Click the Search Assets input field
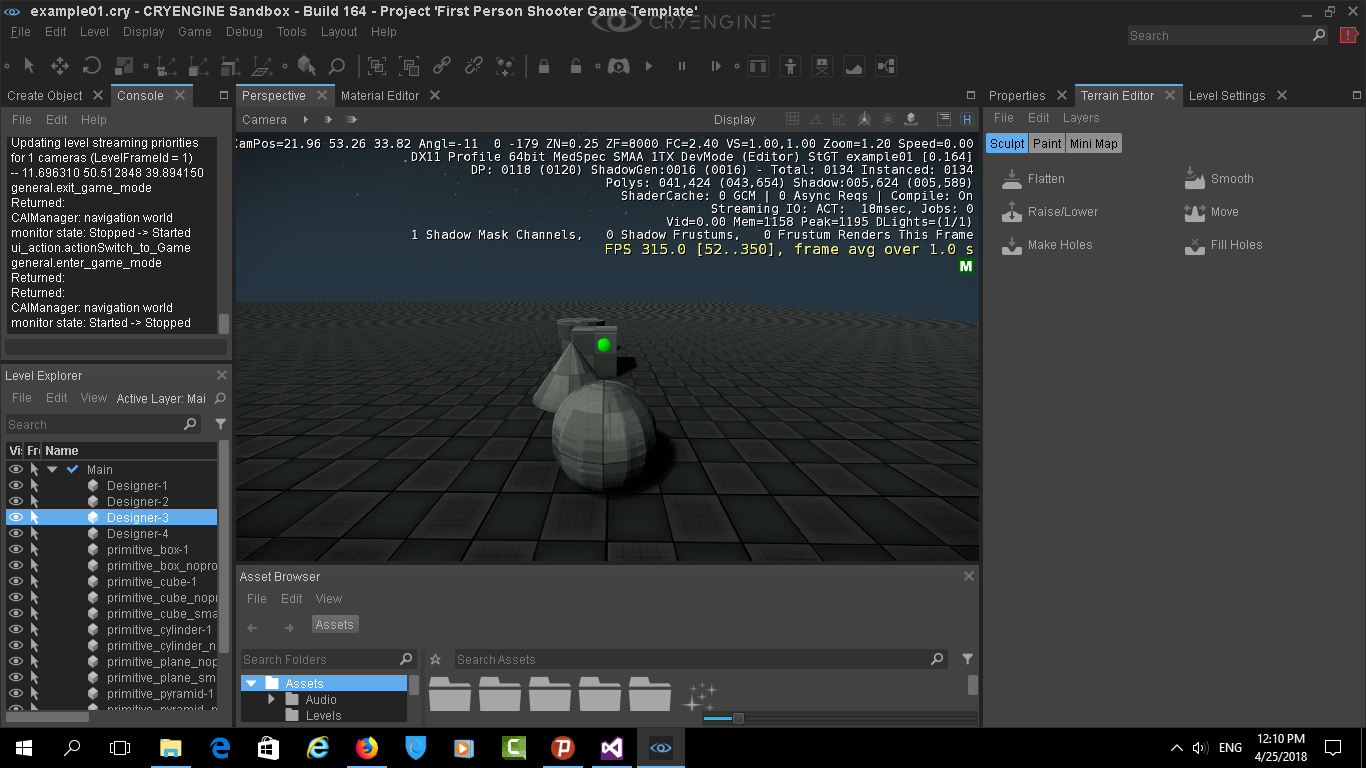Viewport: 1366px width, 768px height. click(700, 659)
